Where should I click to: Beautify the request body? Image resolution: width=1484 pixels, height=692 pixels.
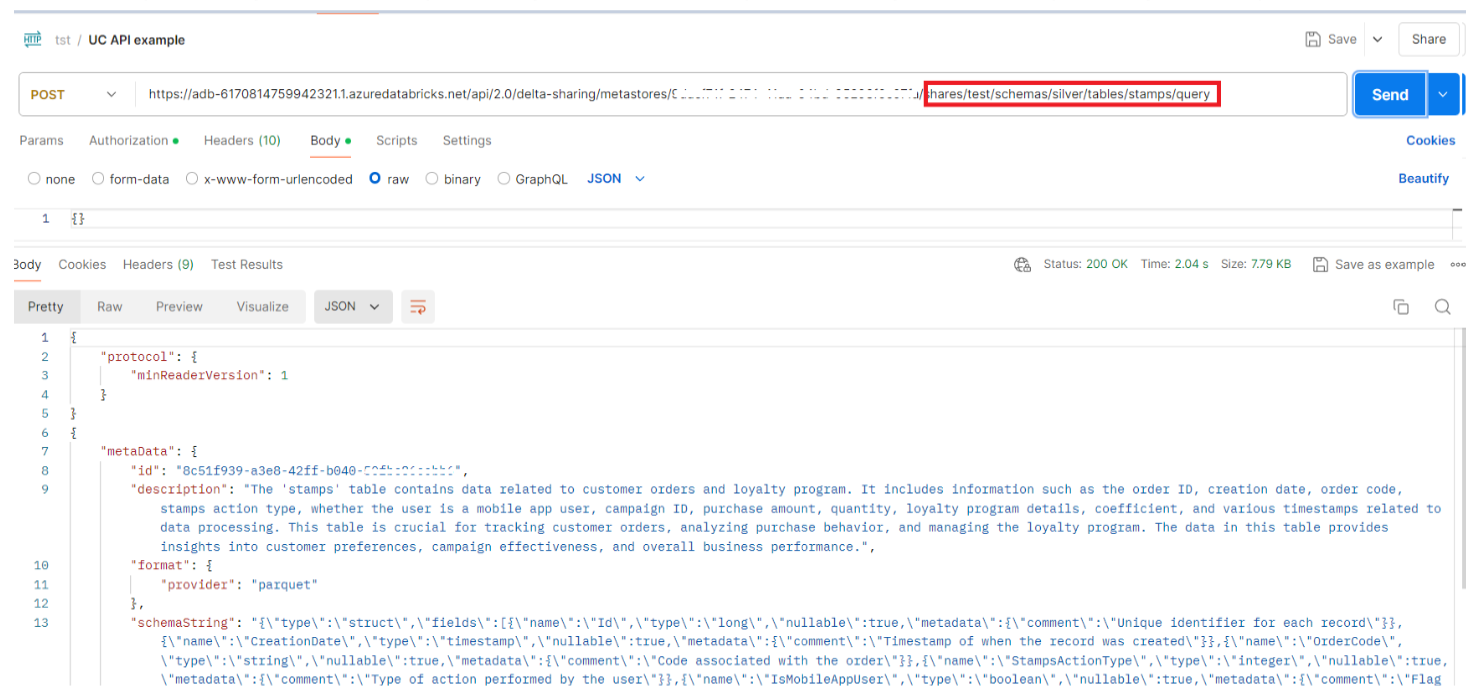[1423, 179]
